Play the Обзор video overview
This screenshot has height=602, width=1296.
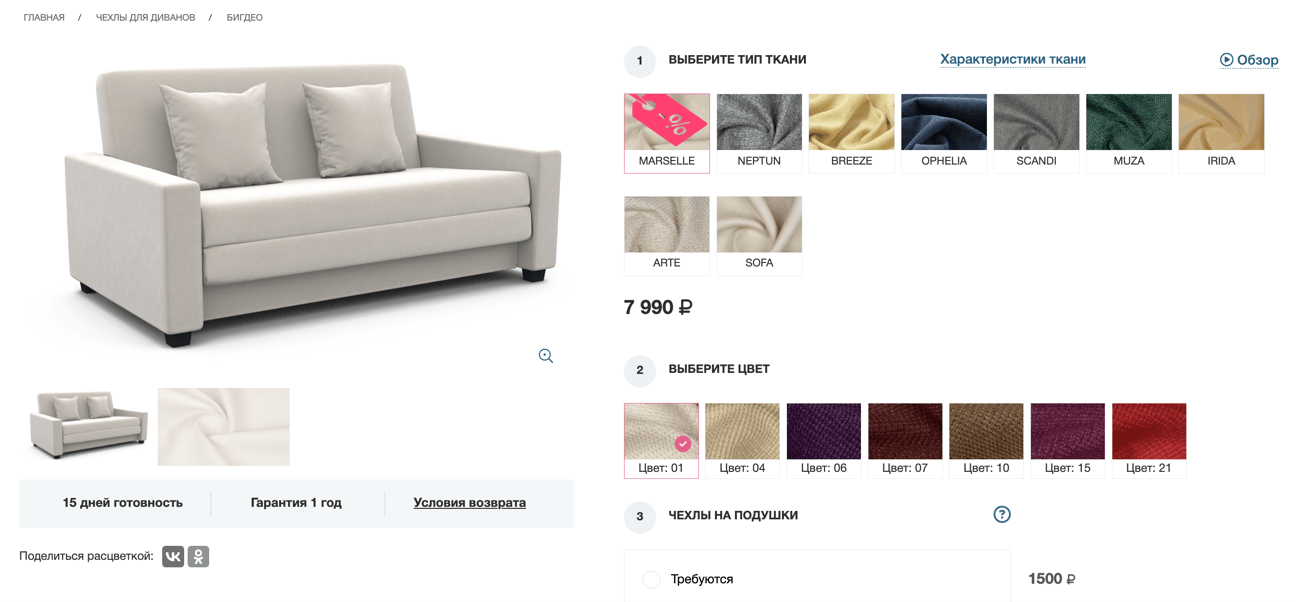(1249, 60)
